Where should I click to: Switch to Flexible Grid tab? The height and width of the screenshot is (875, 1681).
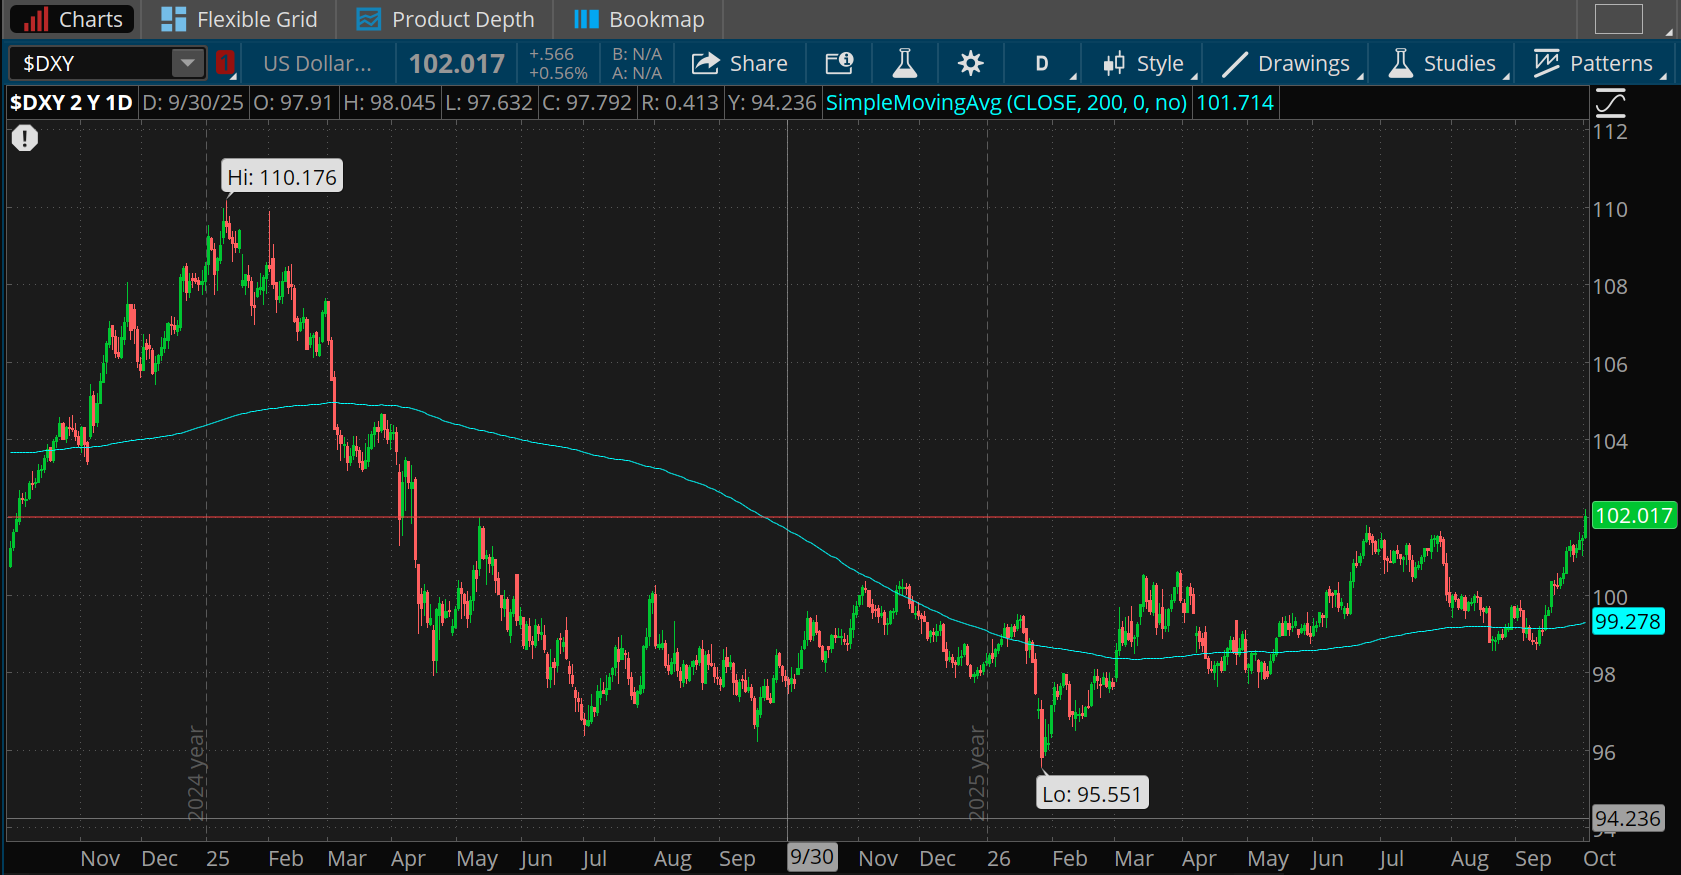pos(239,19)
